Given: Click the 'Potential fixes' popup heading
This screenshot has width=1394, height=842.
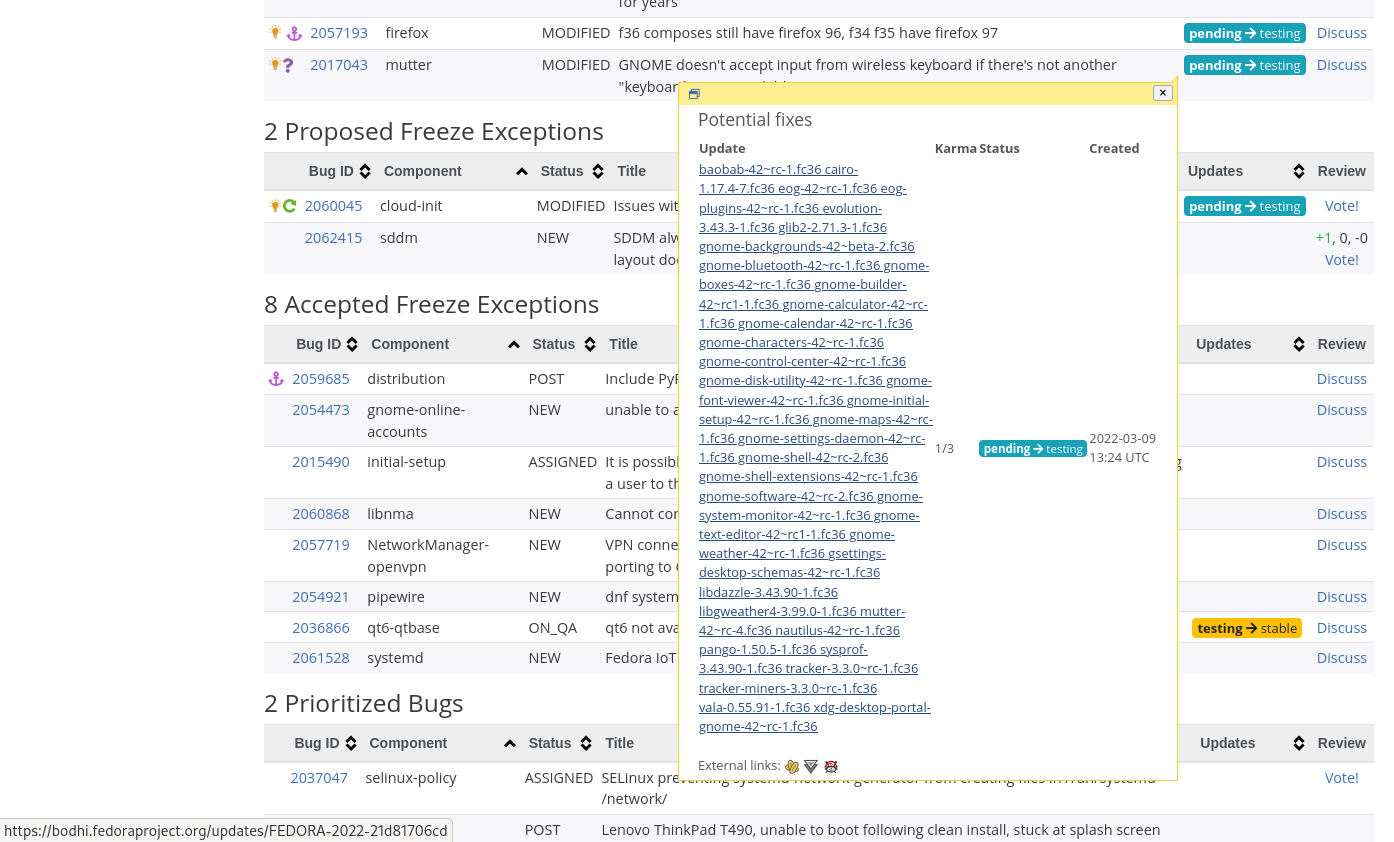Looking at the screenshot, I should coord(755,120).
